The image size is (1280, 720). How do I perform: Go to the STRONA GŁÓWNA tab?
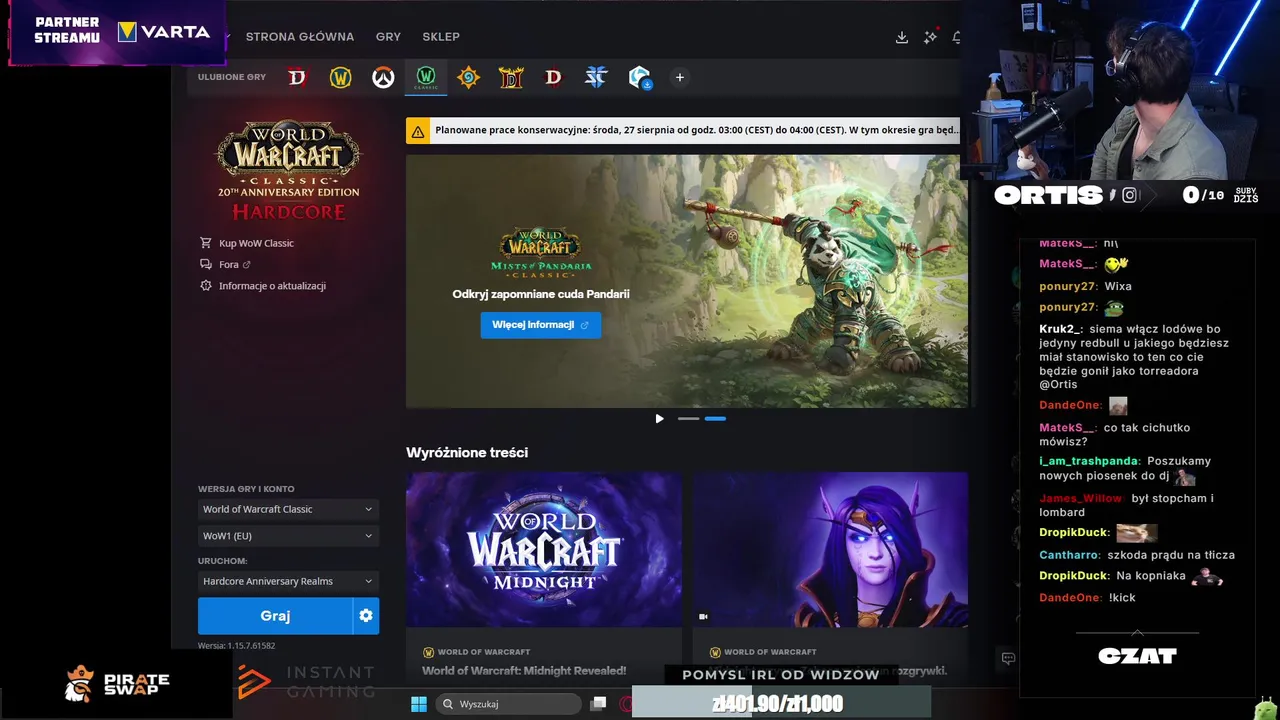300,37
